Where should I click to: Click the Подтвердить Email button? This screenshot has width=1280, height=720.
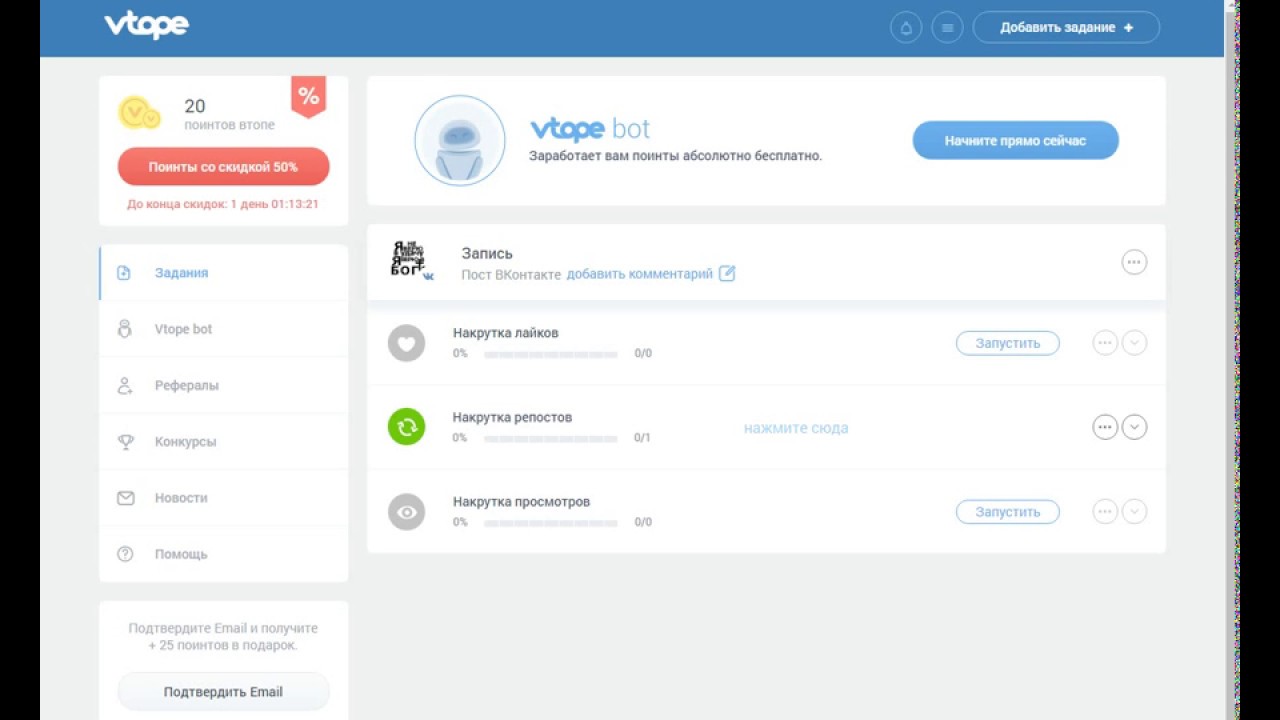pos(223,692)
